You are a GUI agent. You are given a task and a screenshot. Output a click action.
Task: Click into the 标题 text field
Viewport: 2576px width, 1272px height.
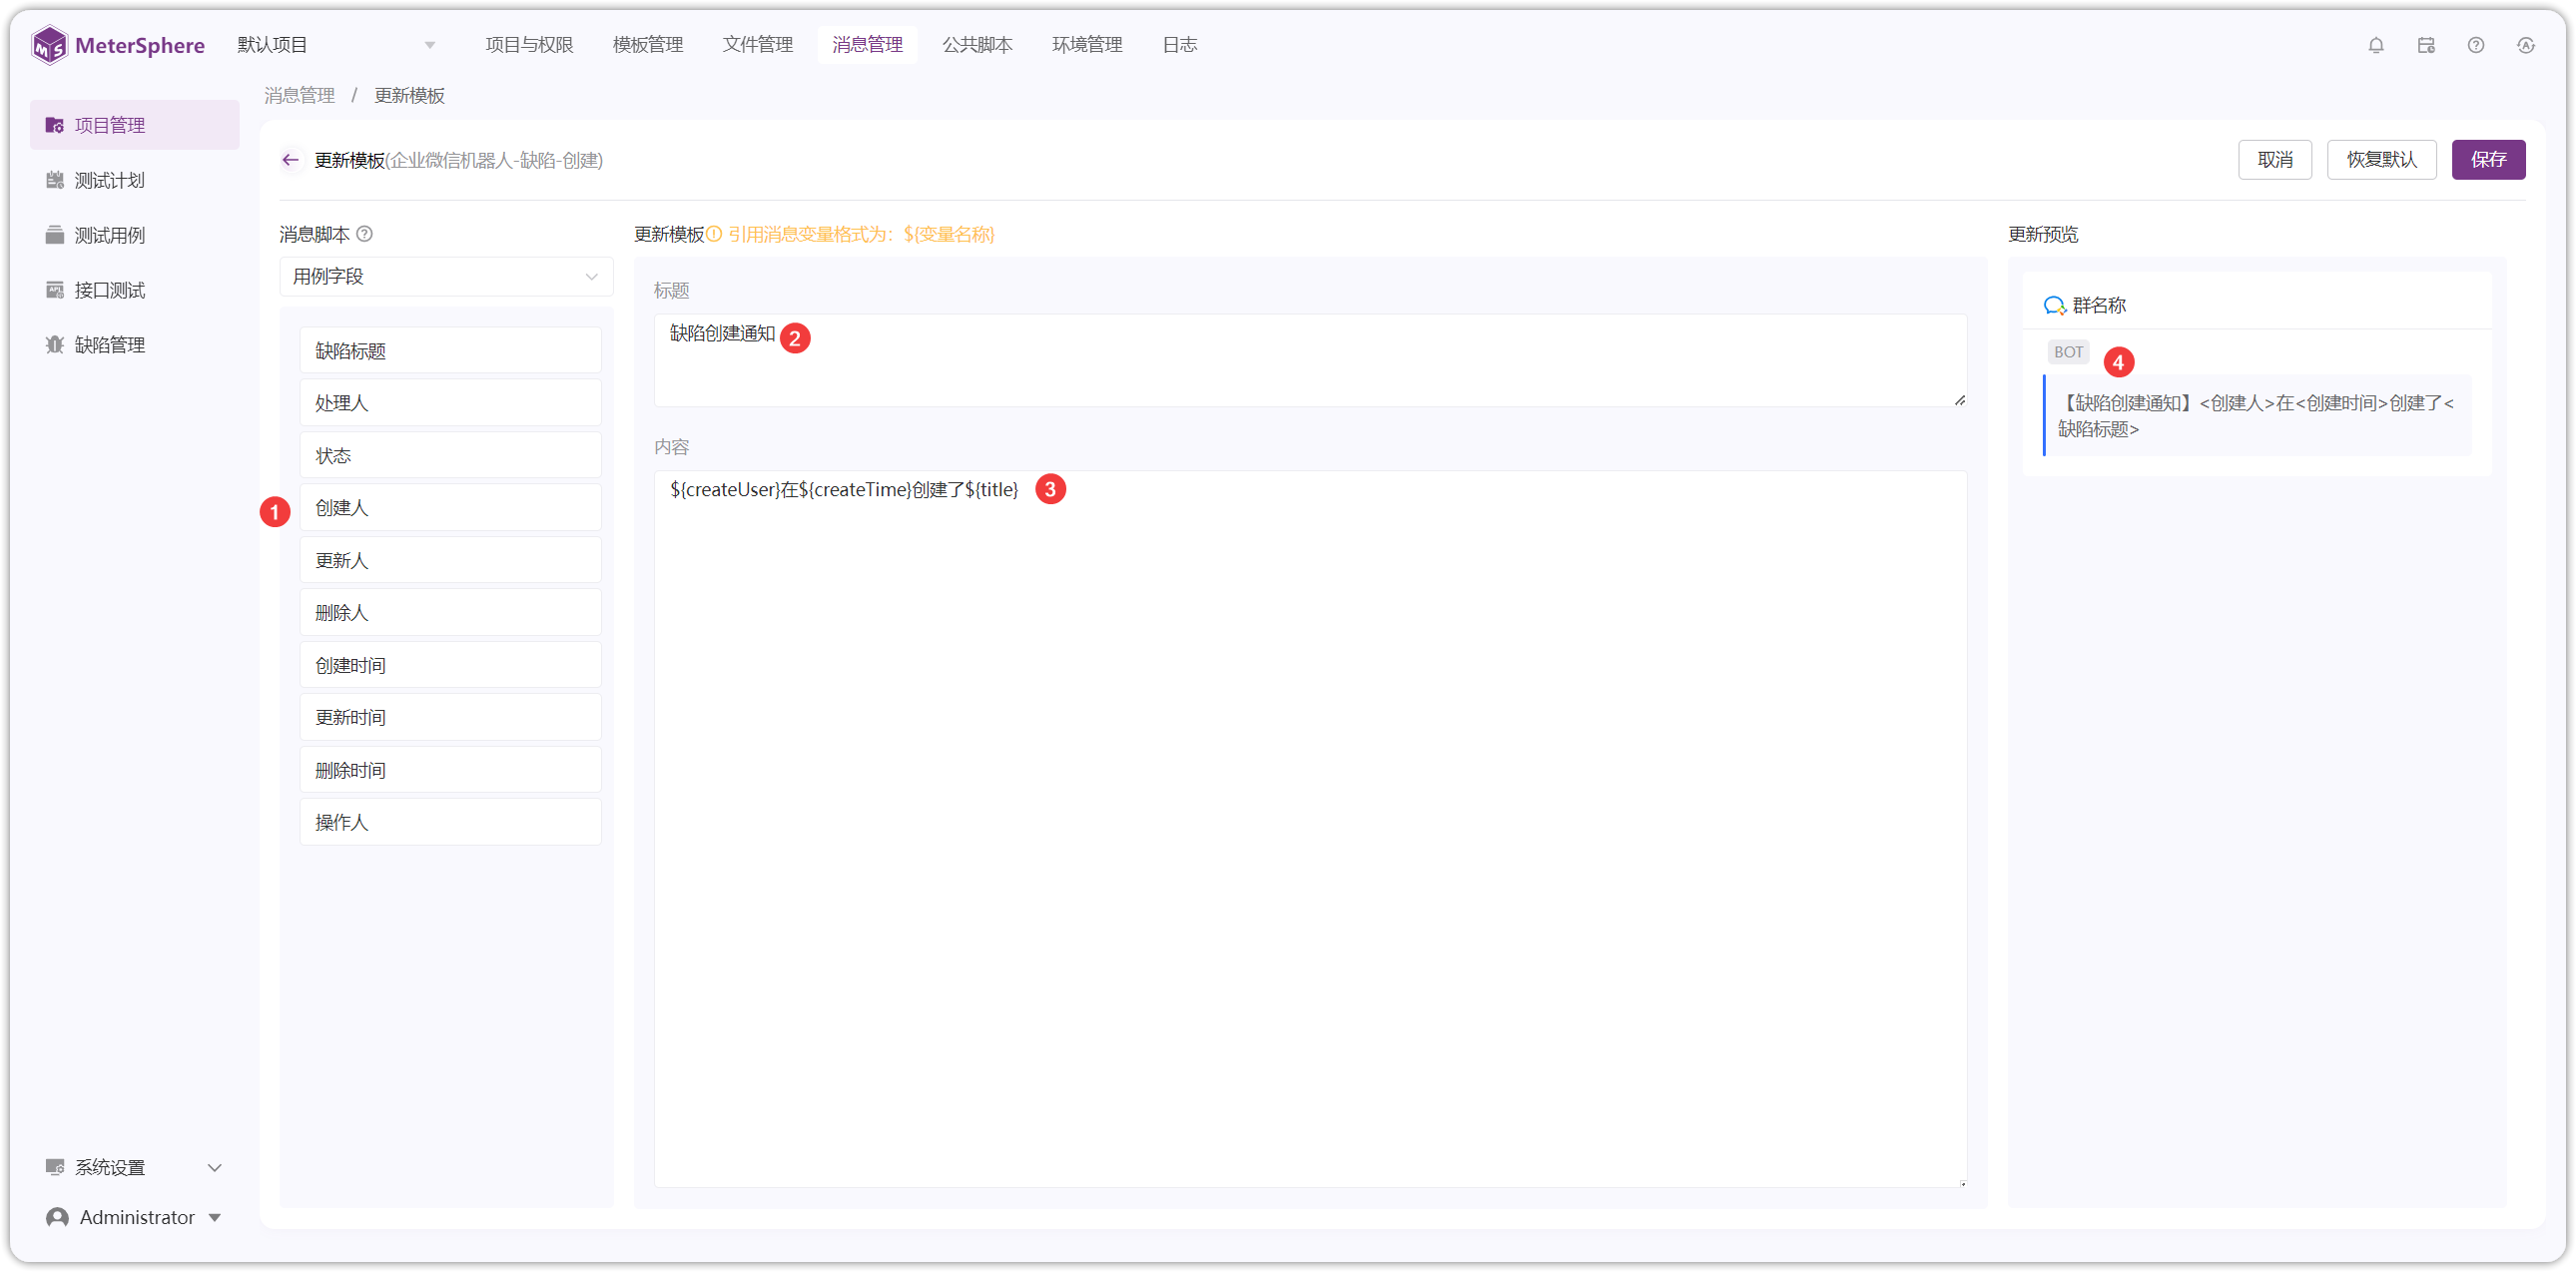(x=1310, y=360)
